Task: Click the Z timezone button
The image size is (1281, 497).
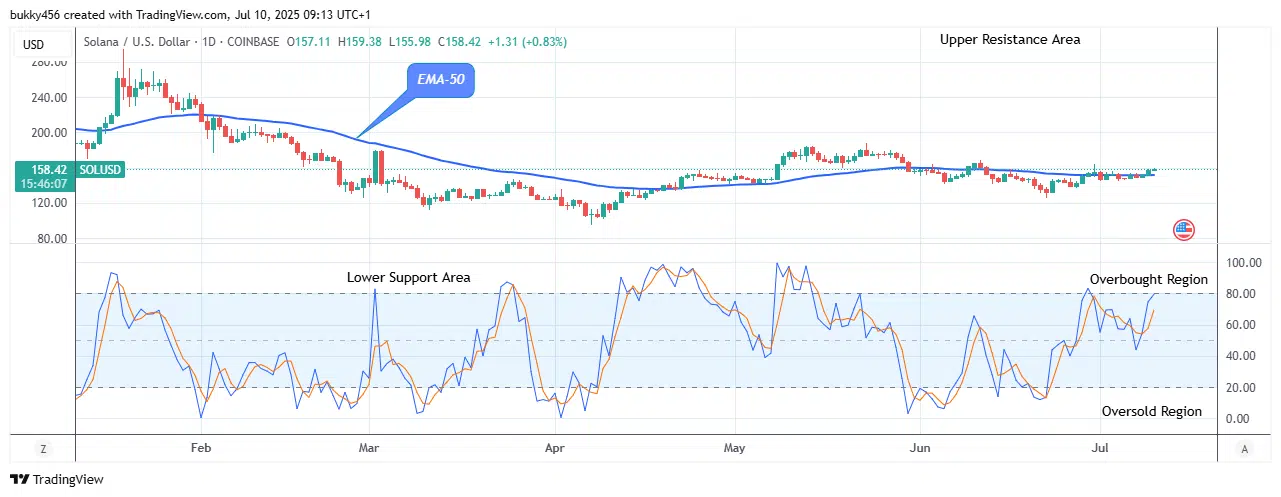Action: (x=43, y=449)
